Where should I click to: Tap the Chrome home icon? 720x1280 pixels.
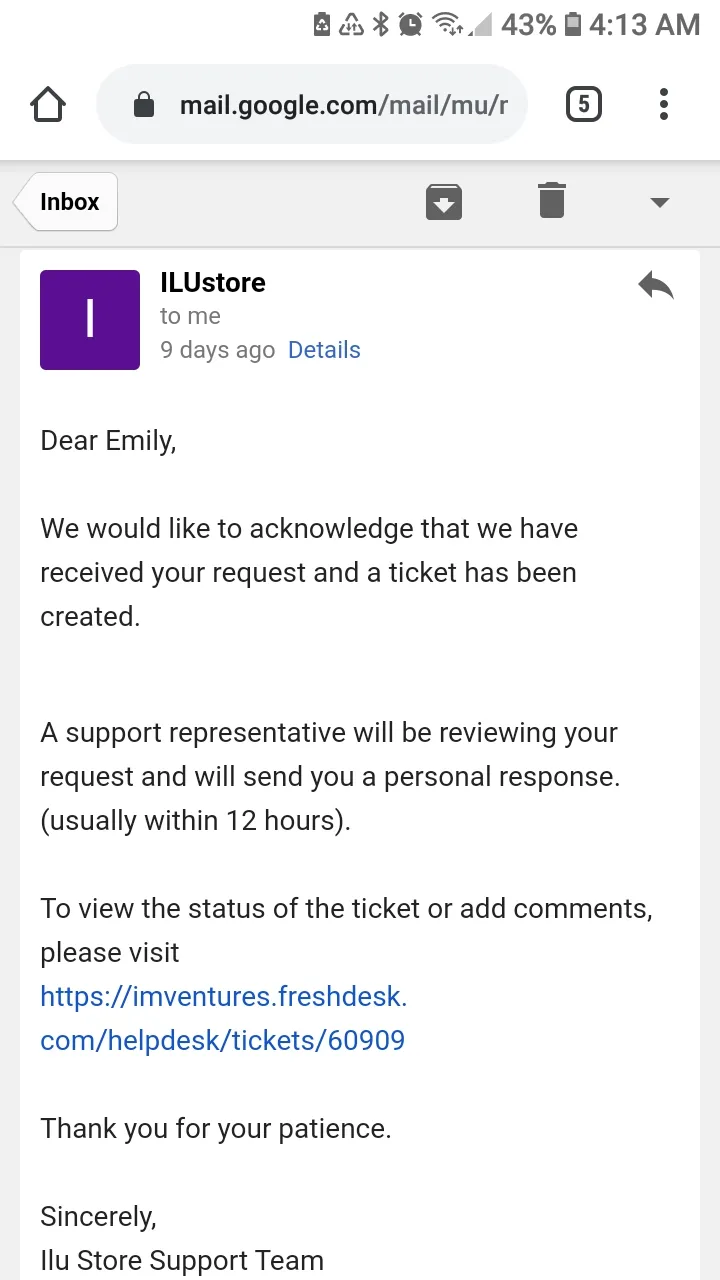click(x=48, y=104)
